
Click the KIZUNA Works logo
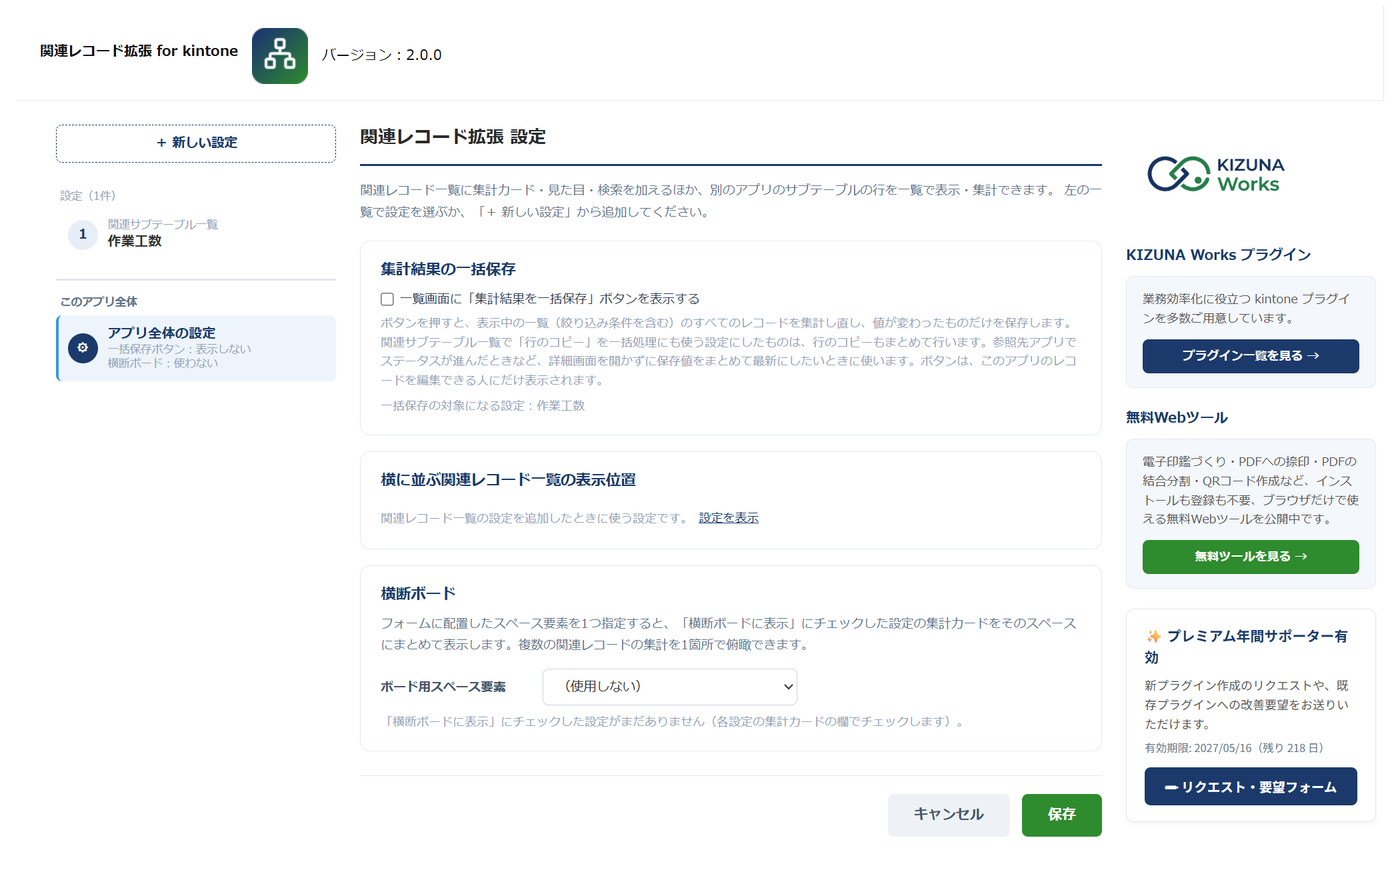[x=1216, y=174]
